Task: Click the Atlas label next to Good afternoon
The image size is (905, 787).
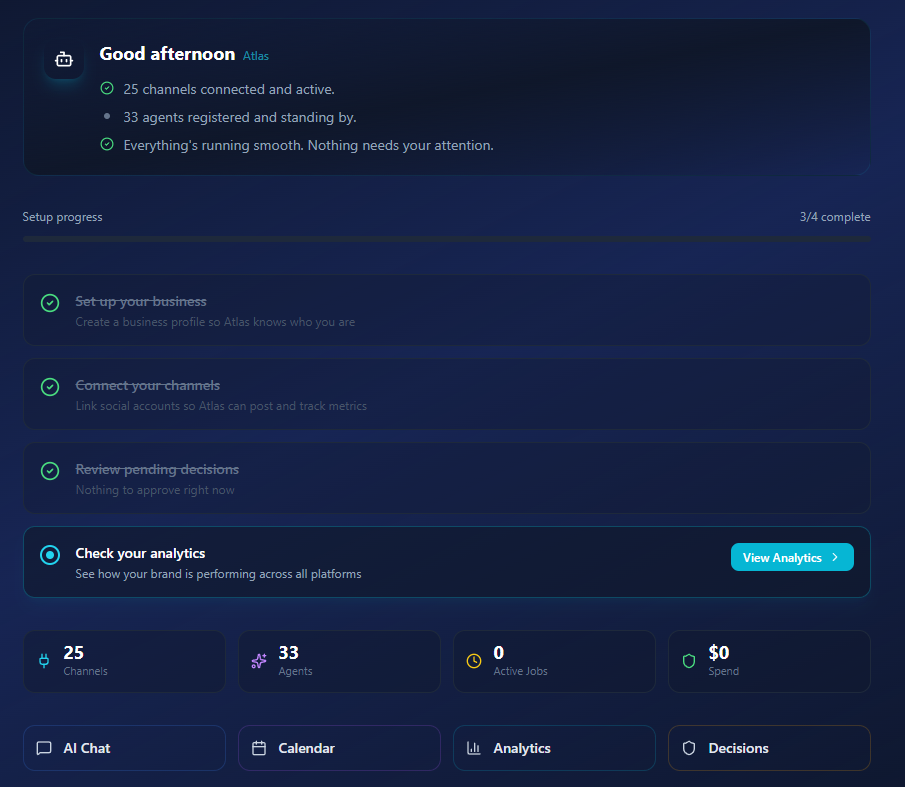Action: point(256,56)
